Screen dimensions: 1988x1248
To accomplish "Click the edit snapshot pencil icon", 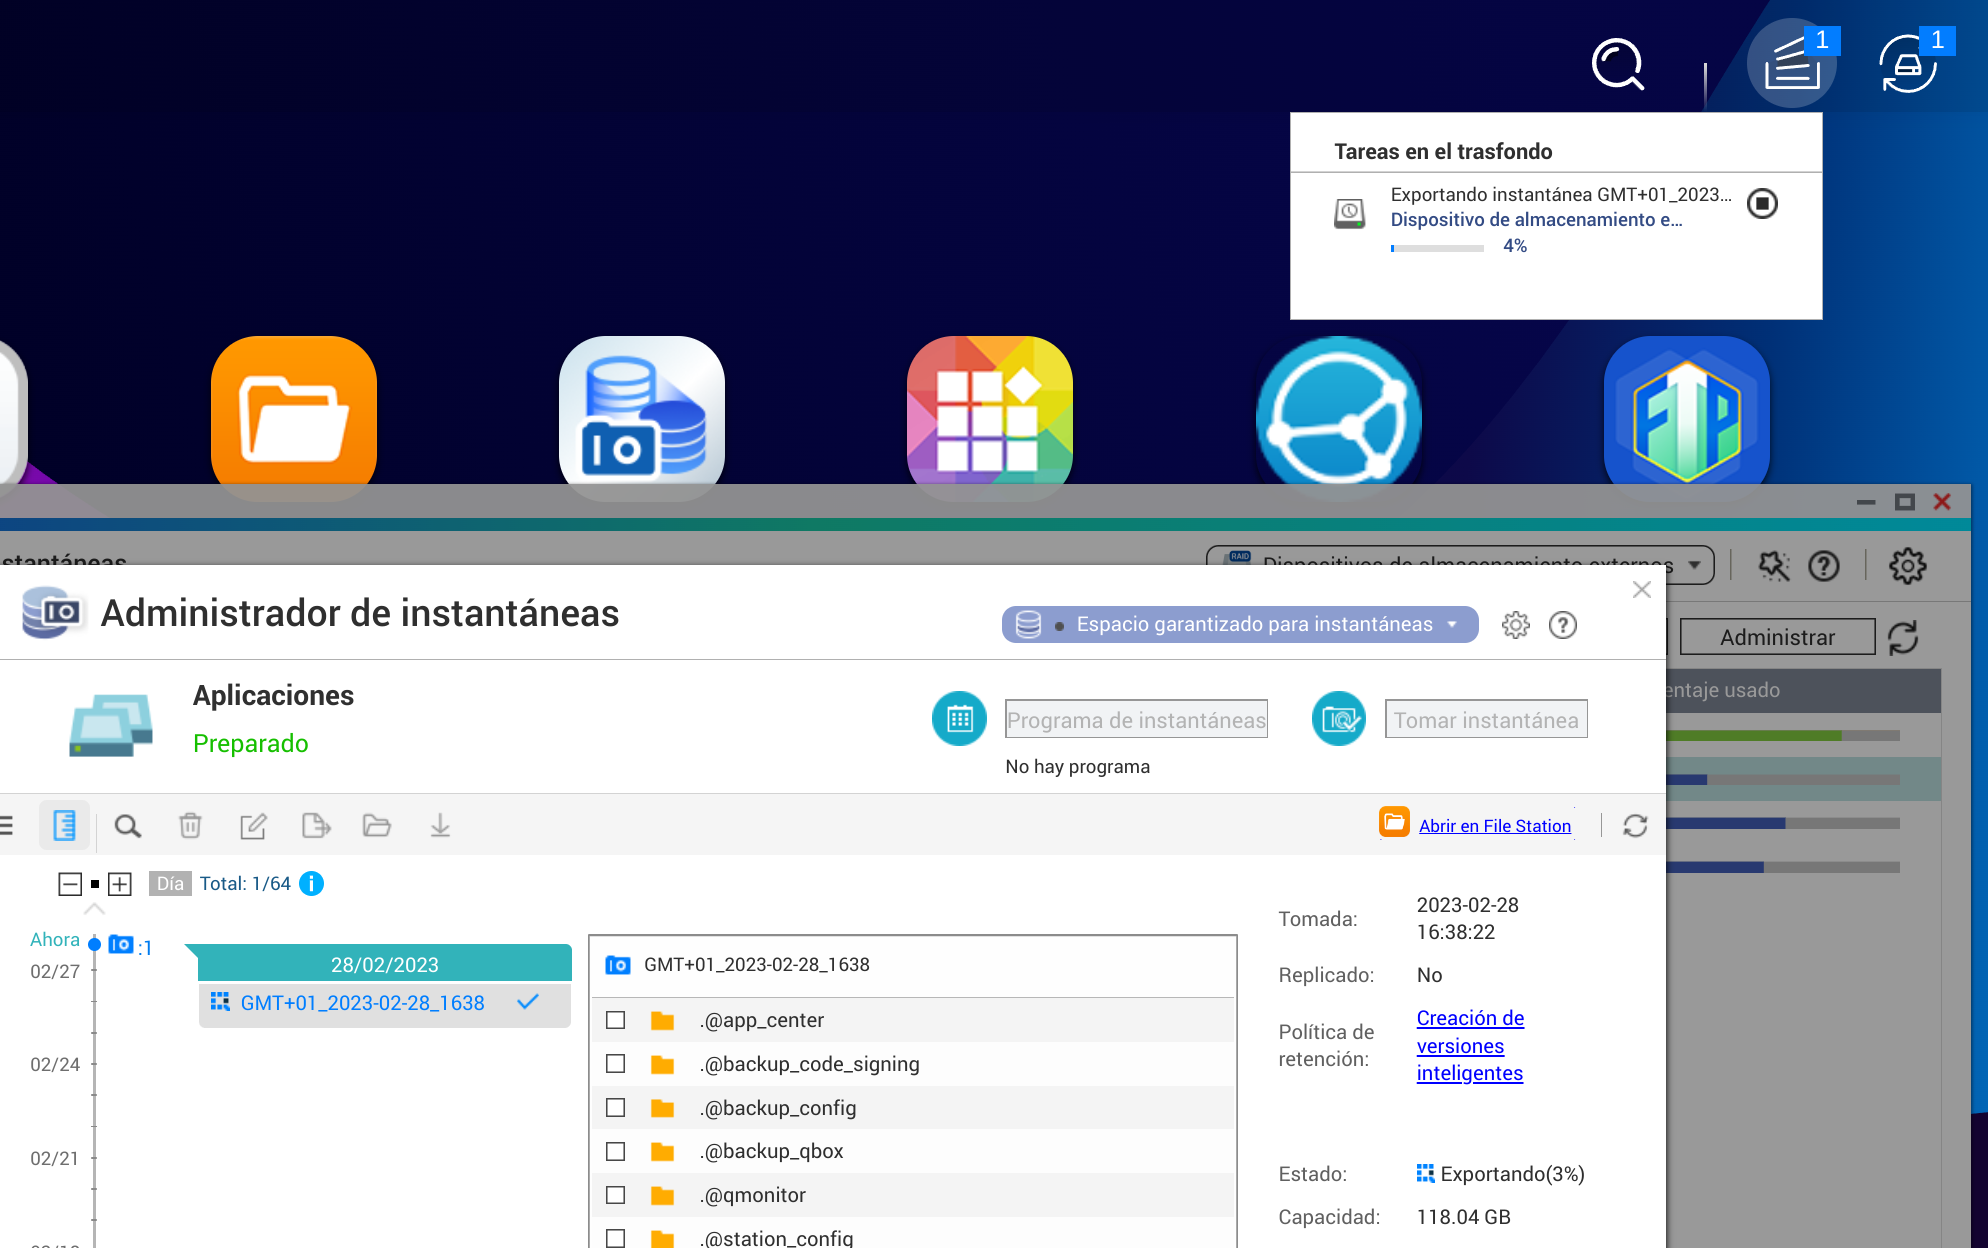I will [x=253, y=826].
